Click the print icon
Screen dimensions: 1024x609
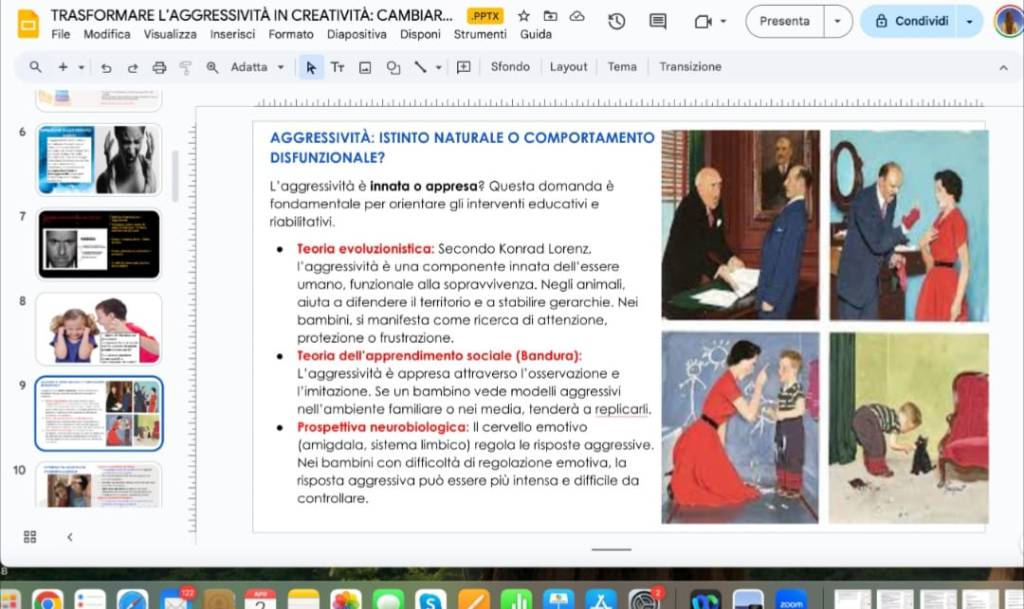pos(159,67)
